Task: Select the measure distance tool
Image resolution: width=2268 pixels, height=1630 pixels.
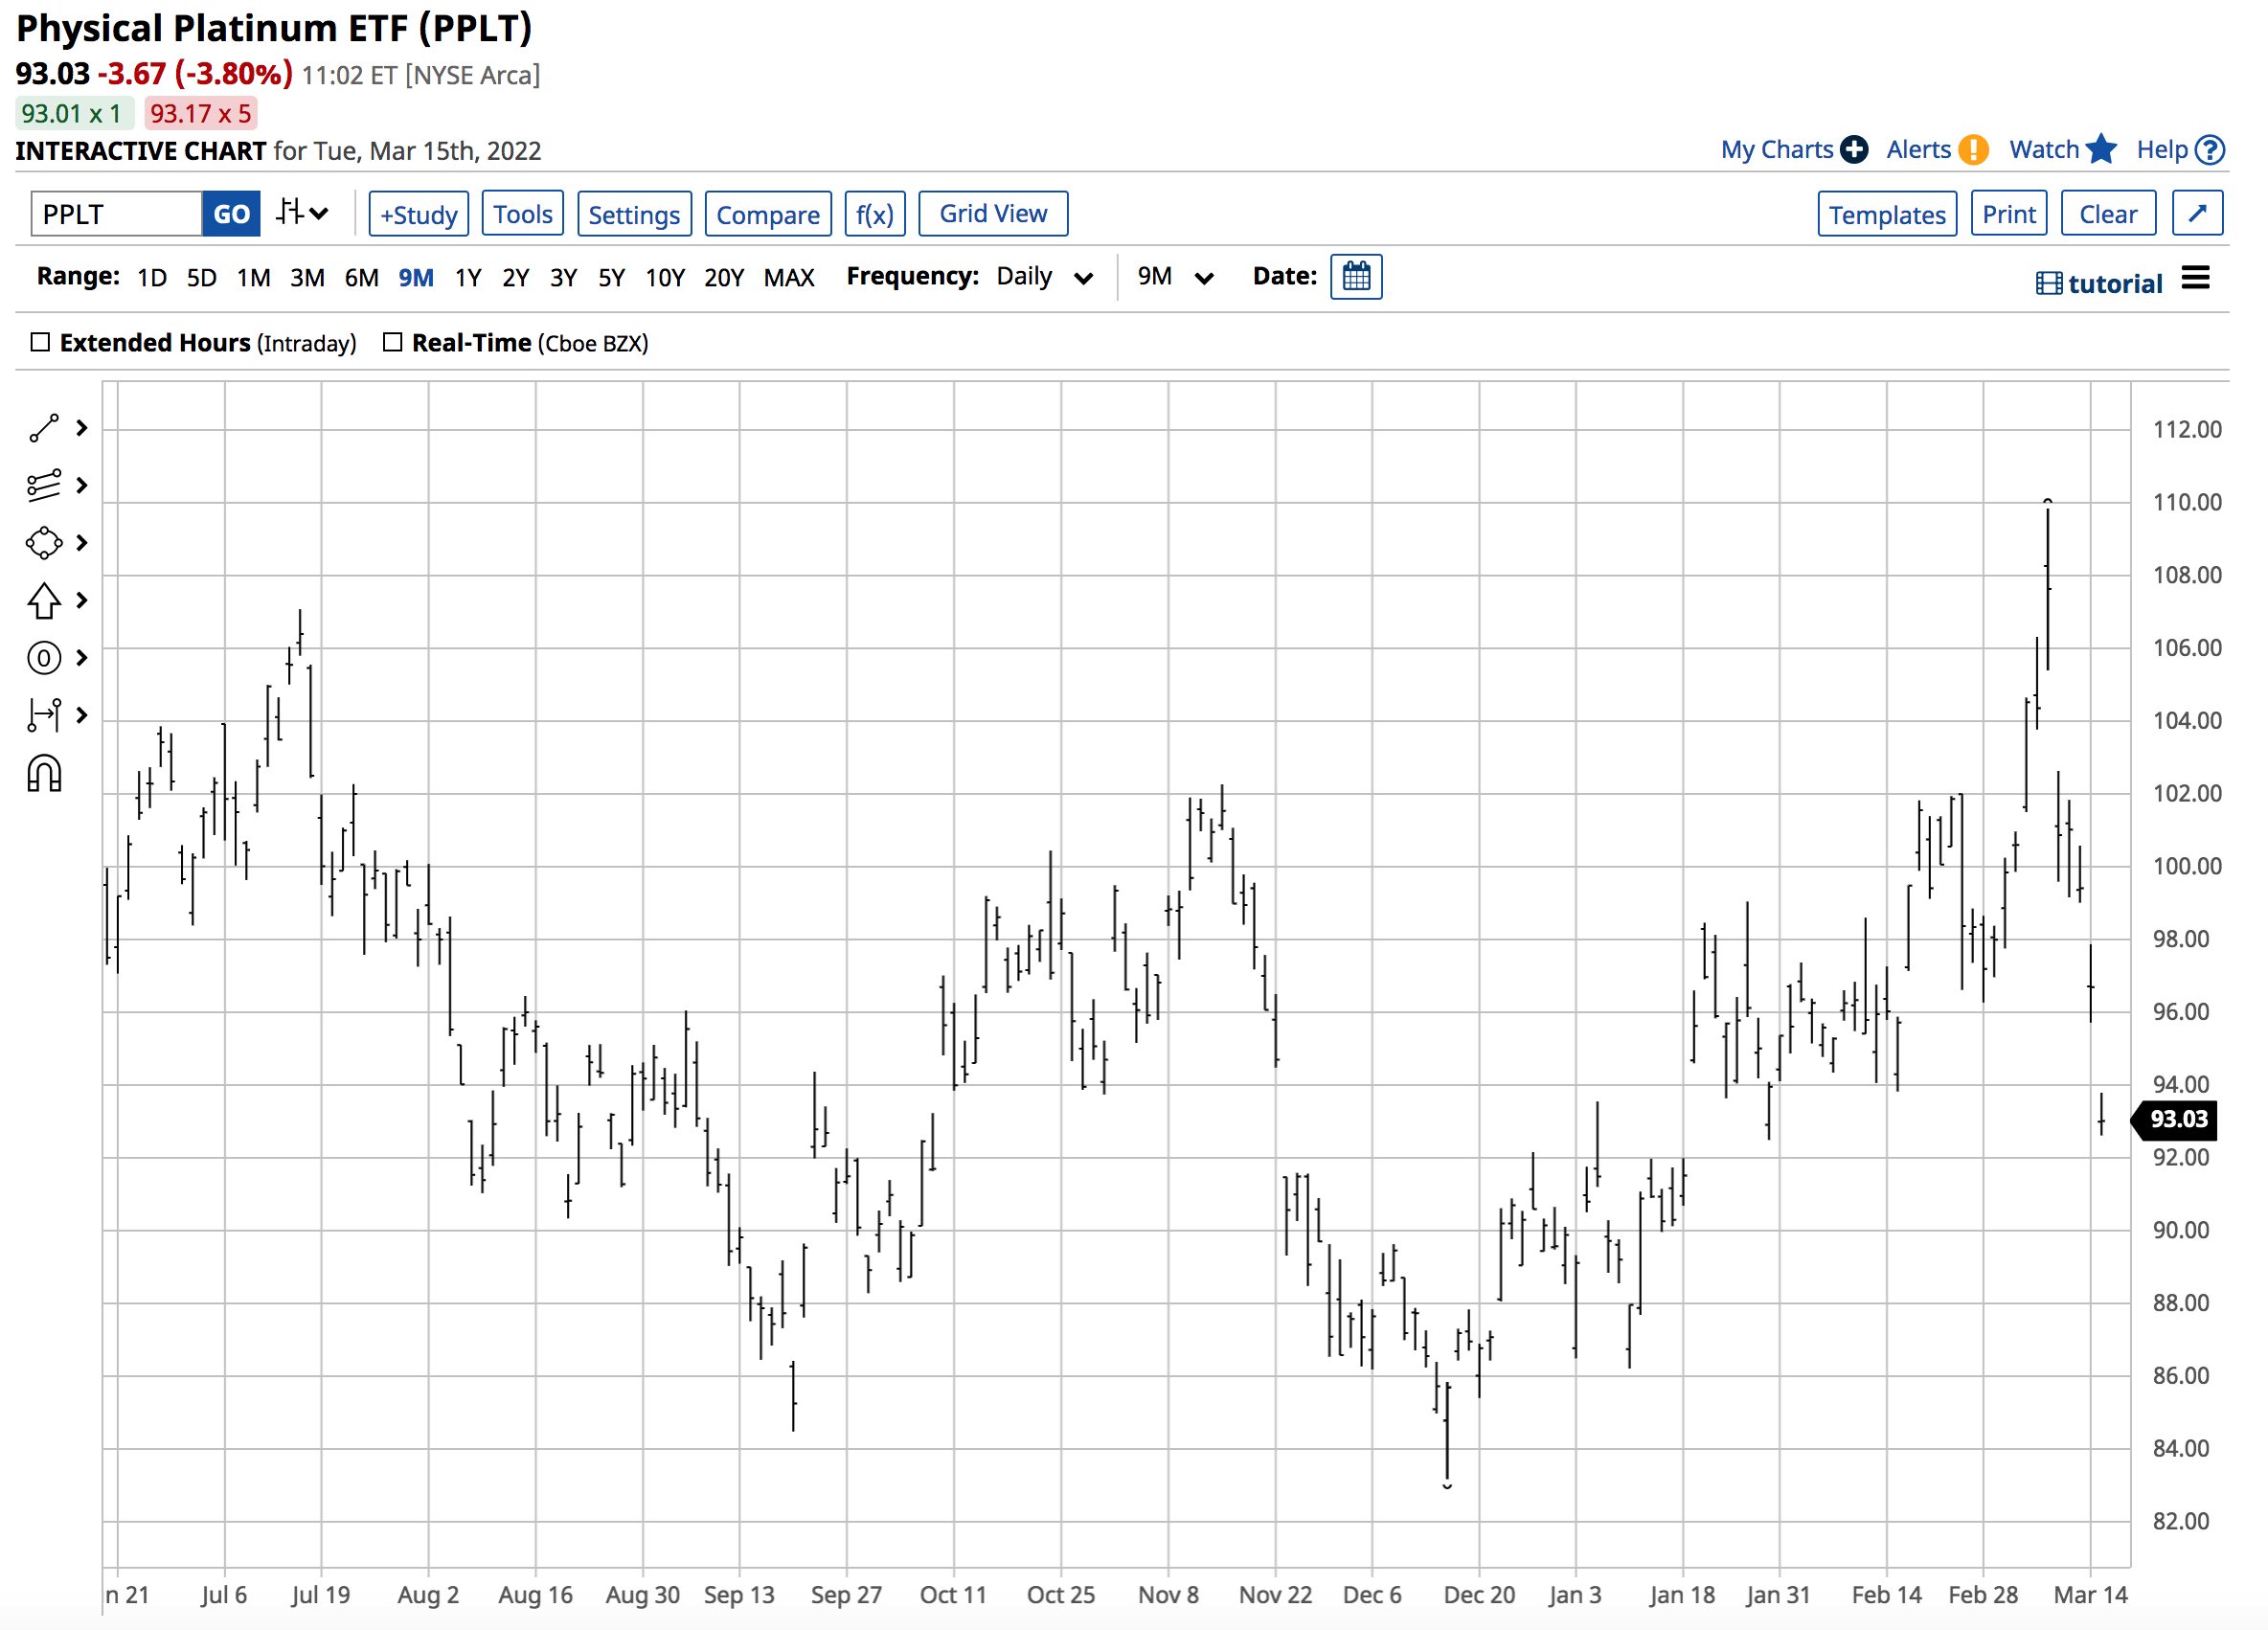Action: tap(44, 715)
